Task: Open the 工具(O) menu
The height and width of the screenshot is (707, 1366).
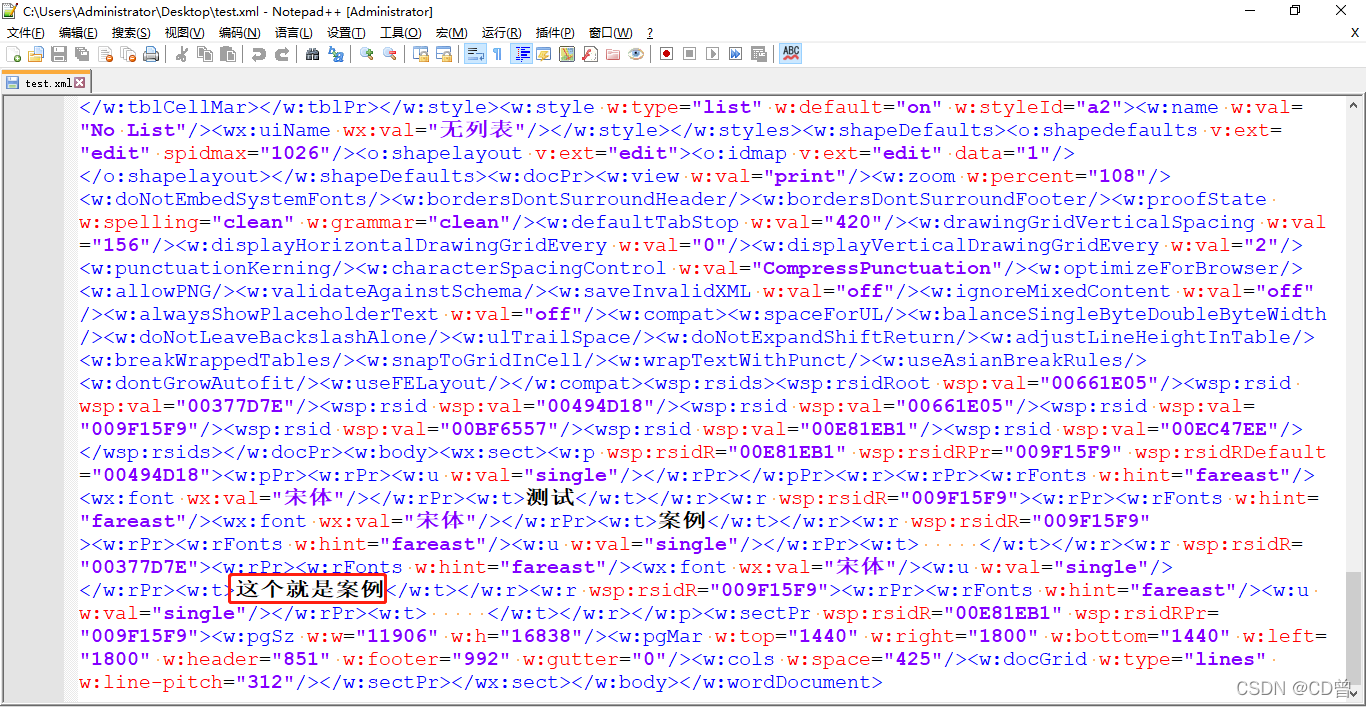Action: tap(400, 33)
